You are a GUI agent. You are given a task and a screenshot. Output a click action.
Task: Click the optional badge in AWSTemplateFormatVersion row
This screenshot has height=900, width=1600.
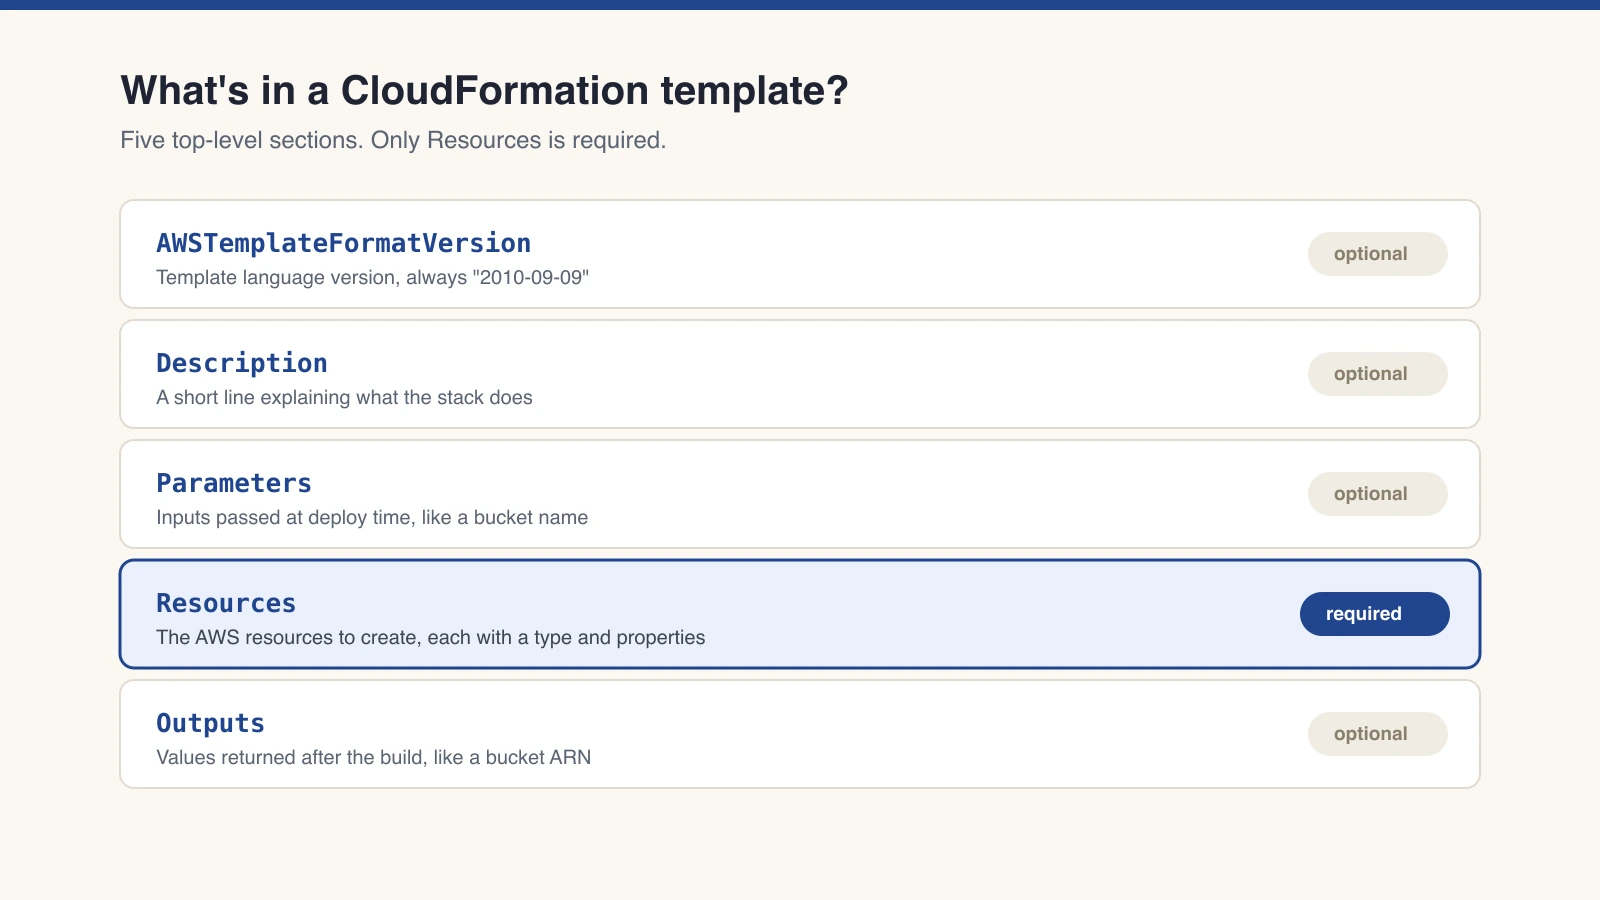click(1377, 254)
